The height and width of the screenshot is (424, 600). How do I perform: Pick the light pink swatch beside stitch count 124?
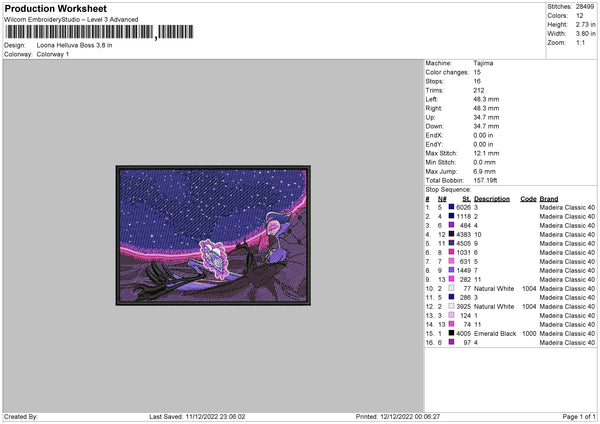[451, 315]
